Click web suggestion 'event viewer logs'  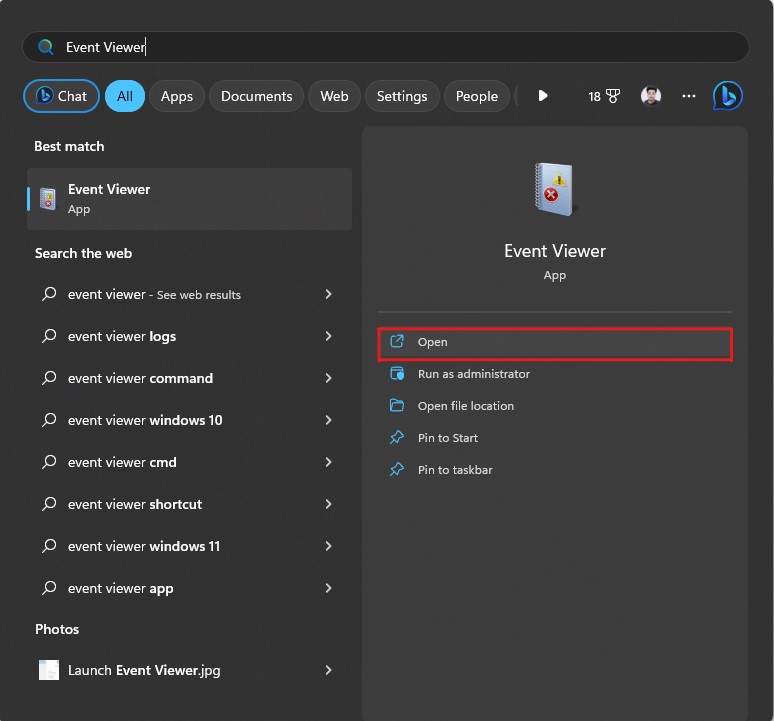[190, 337]
